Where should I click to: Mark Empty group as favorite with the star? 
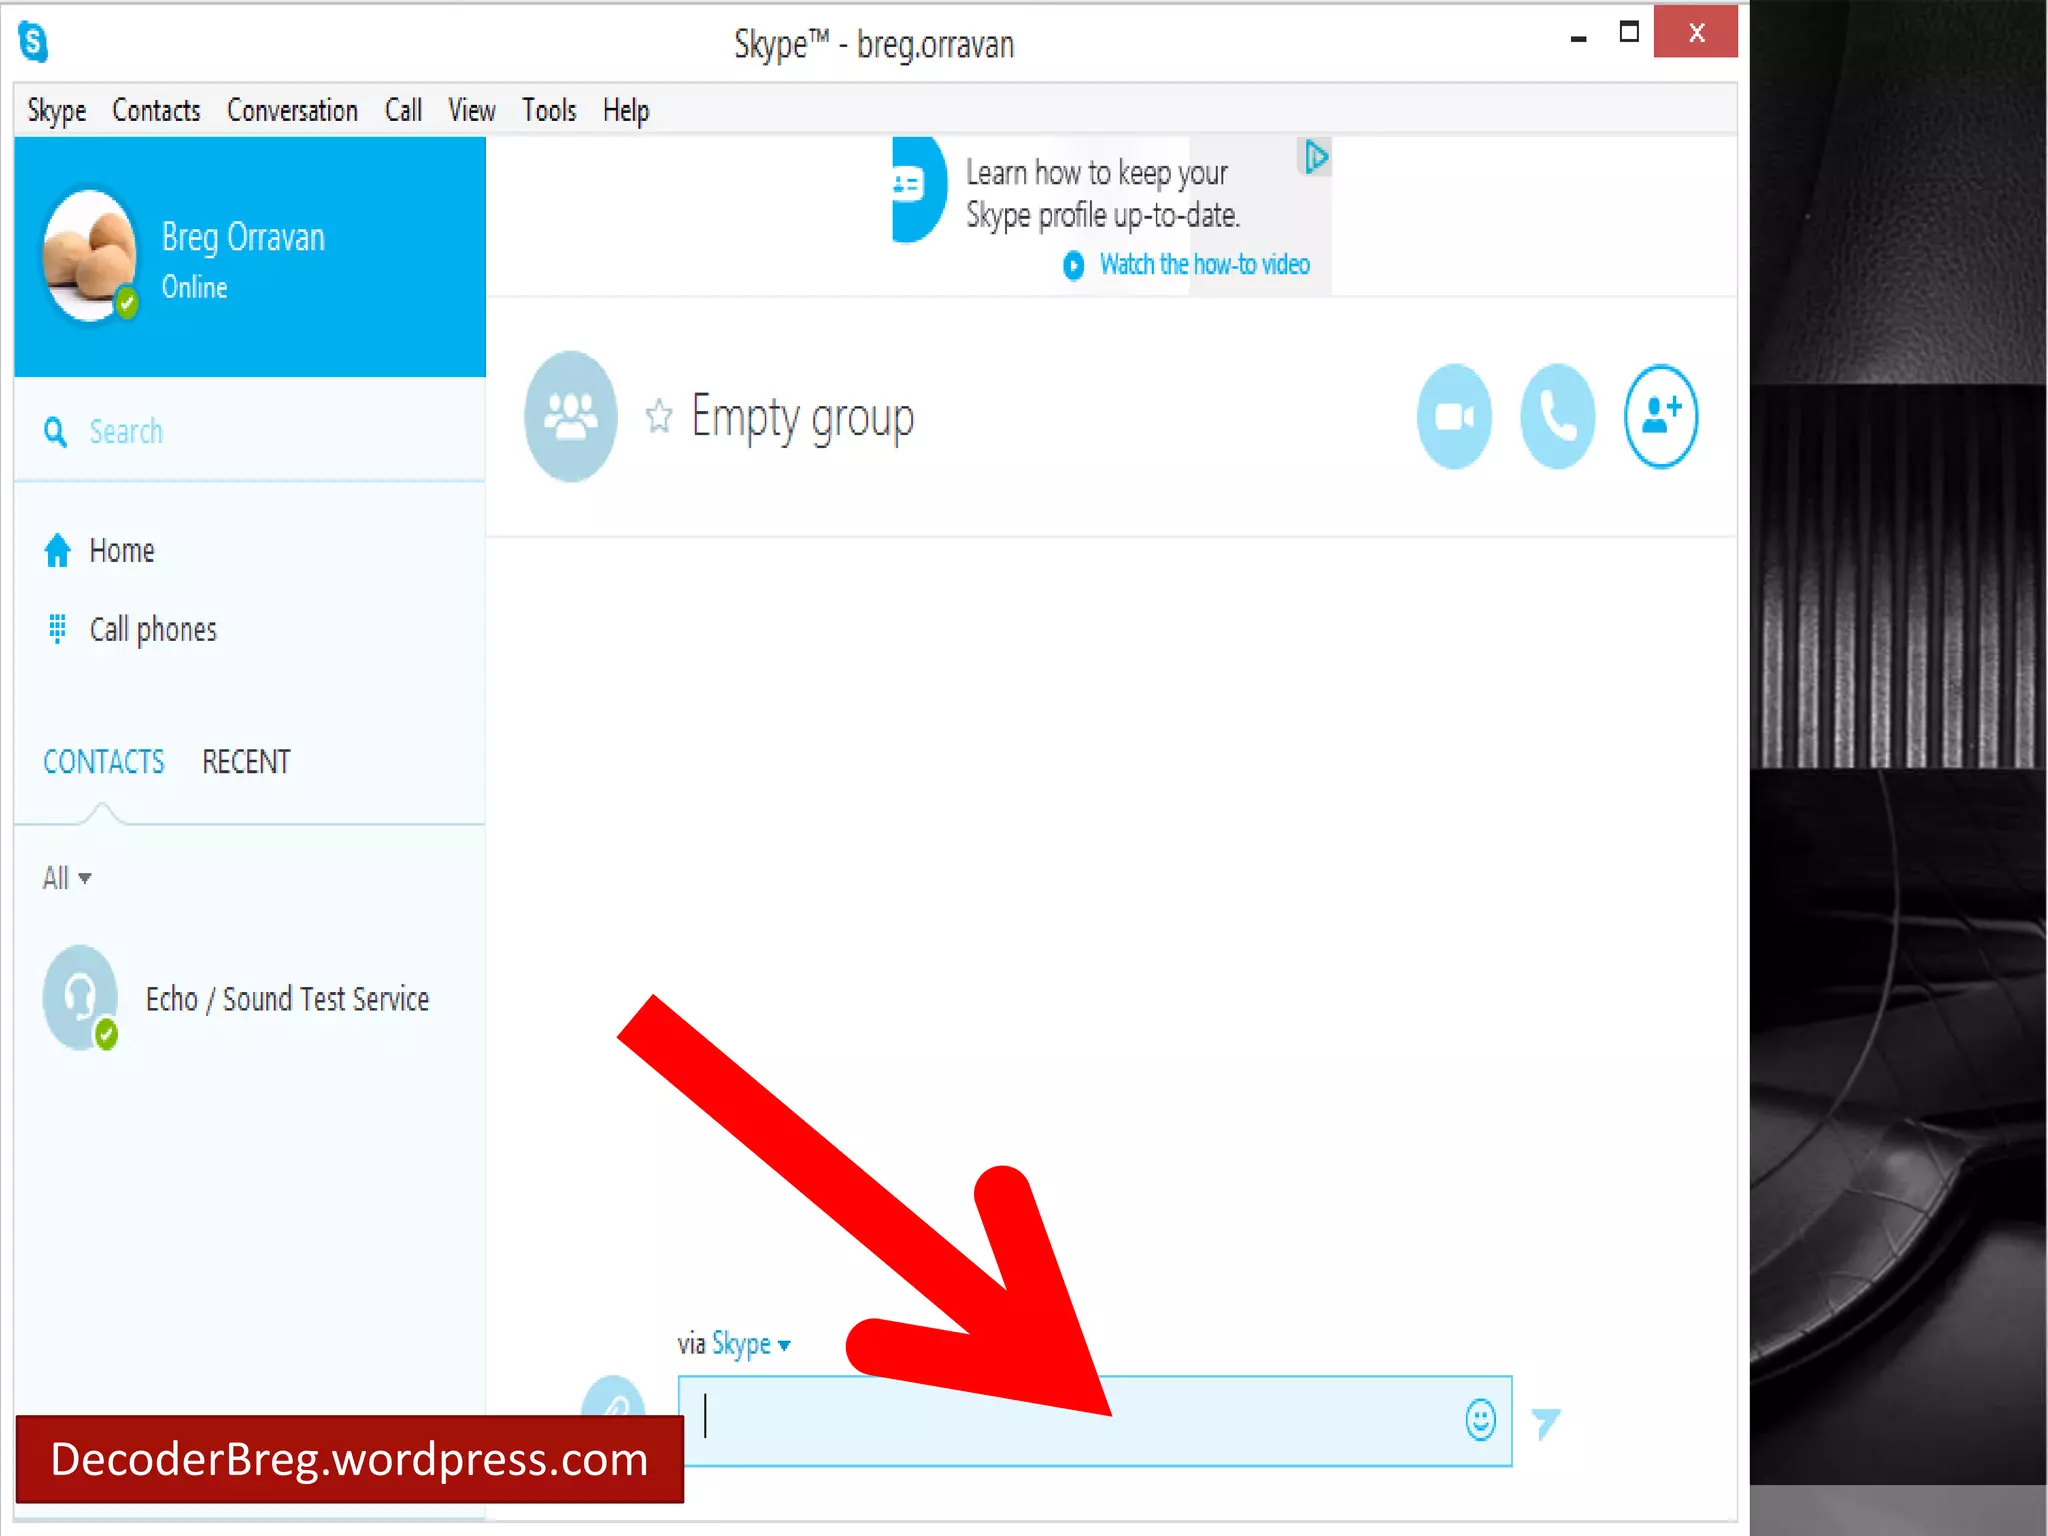coord(658,416)
